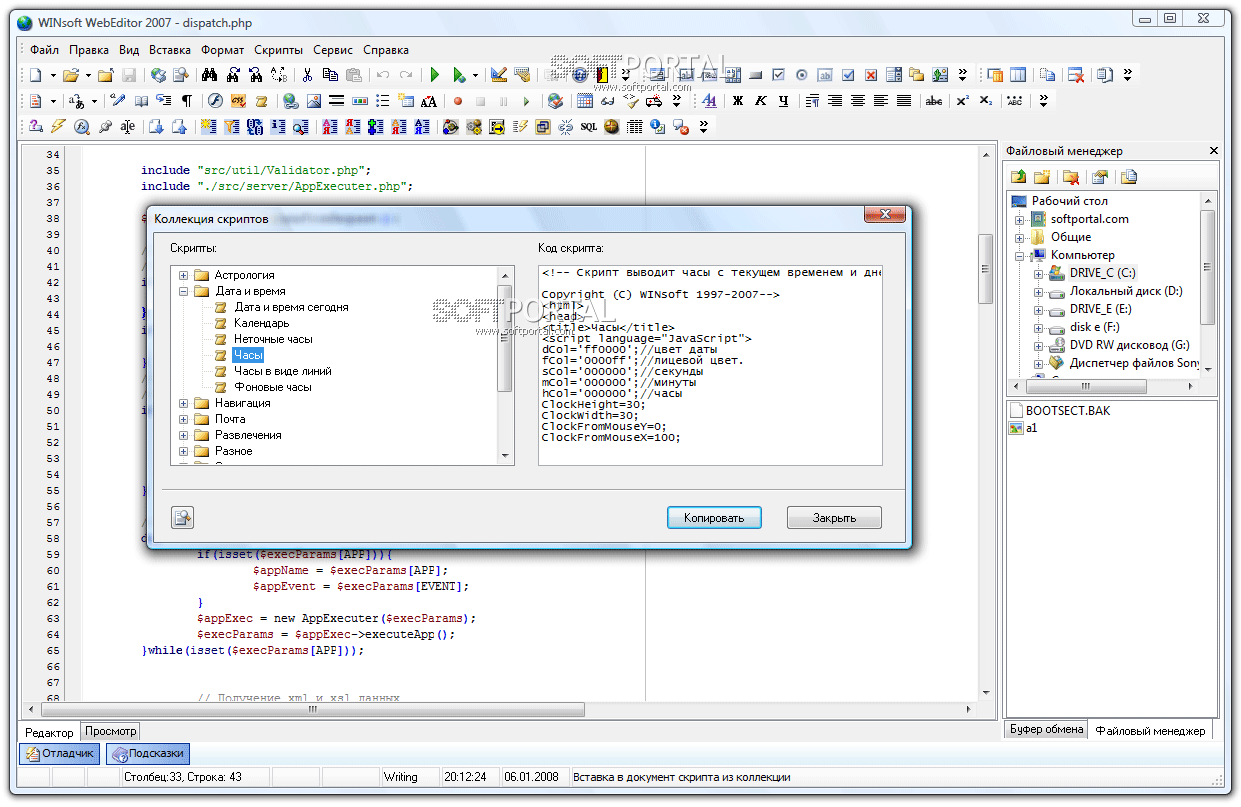The image size is (1241, 807).
Task: Click the Cut scissors icon
Action: pyautogui.click(x=307, y=75)
